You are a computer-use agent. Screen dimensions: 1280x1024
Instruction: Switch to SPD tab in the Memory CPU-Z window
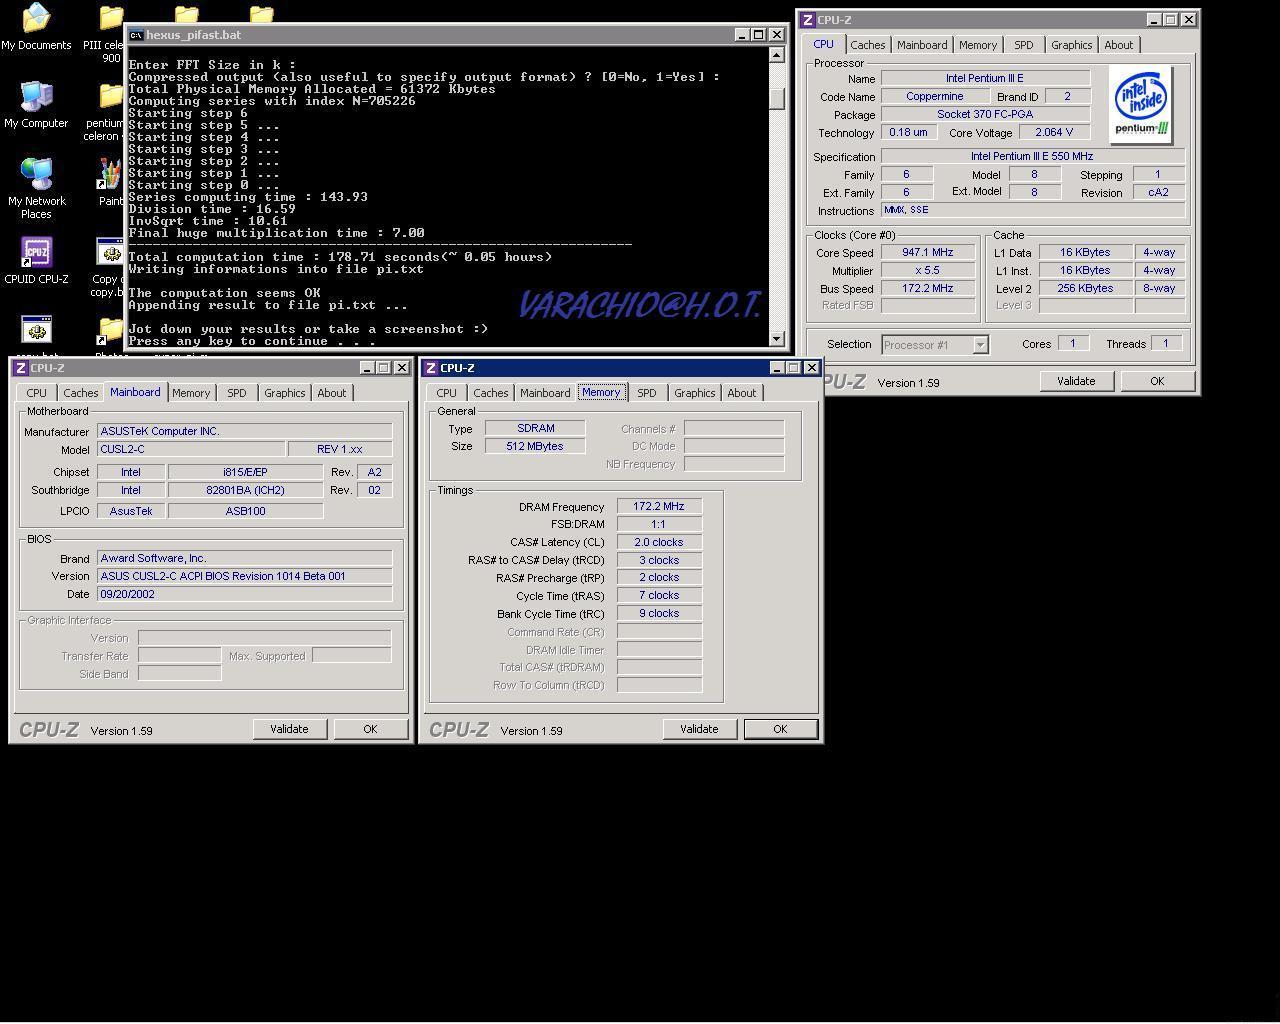646,393
